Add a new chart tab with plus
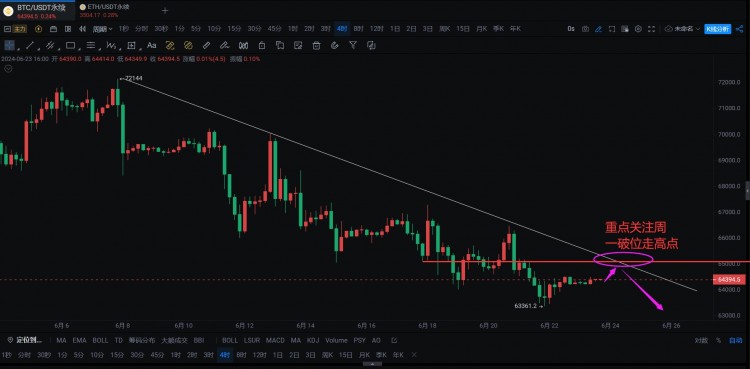Viewport: 750px width, 369px height. (165, 11)
